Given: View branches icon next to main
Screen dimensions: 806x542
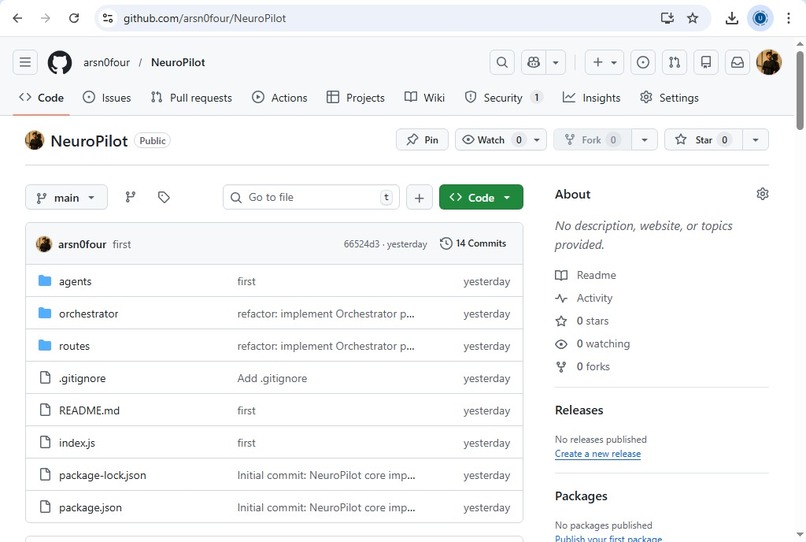Looking at the screenshot, I should pos(131,197).
